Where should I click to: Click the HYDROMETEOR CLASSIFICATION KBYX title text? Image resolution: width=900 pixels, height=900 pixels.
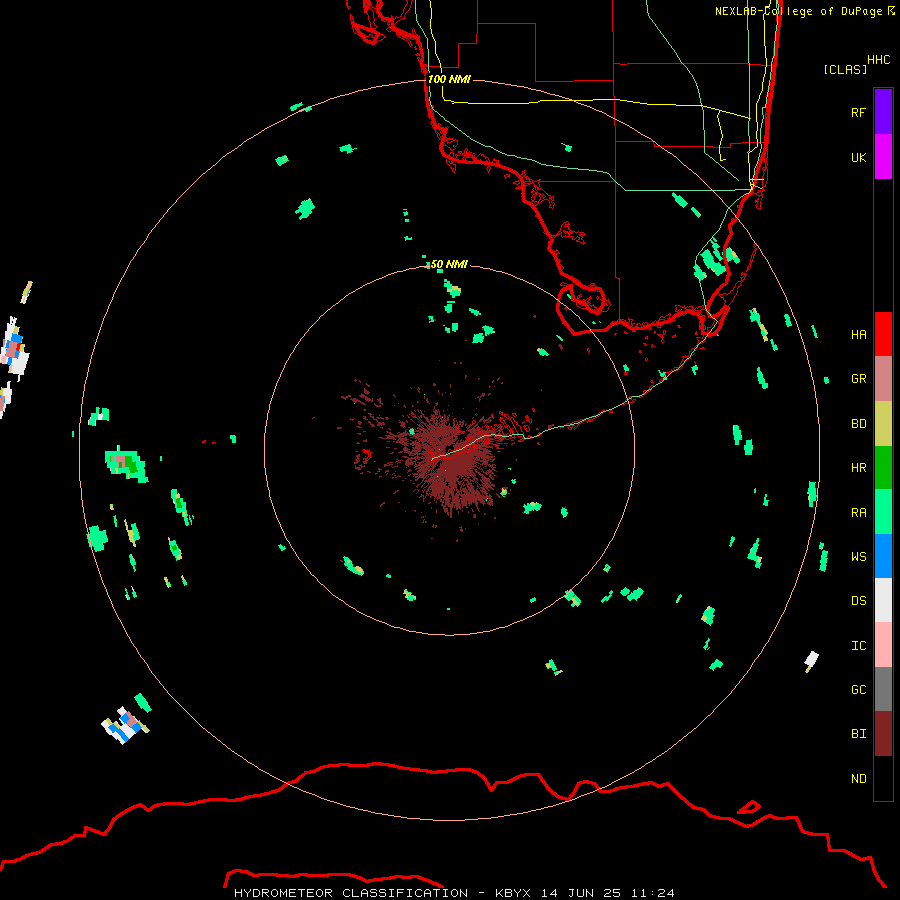click(x=454, y=893)
